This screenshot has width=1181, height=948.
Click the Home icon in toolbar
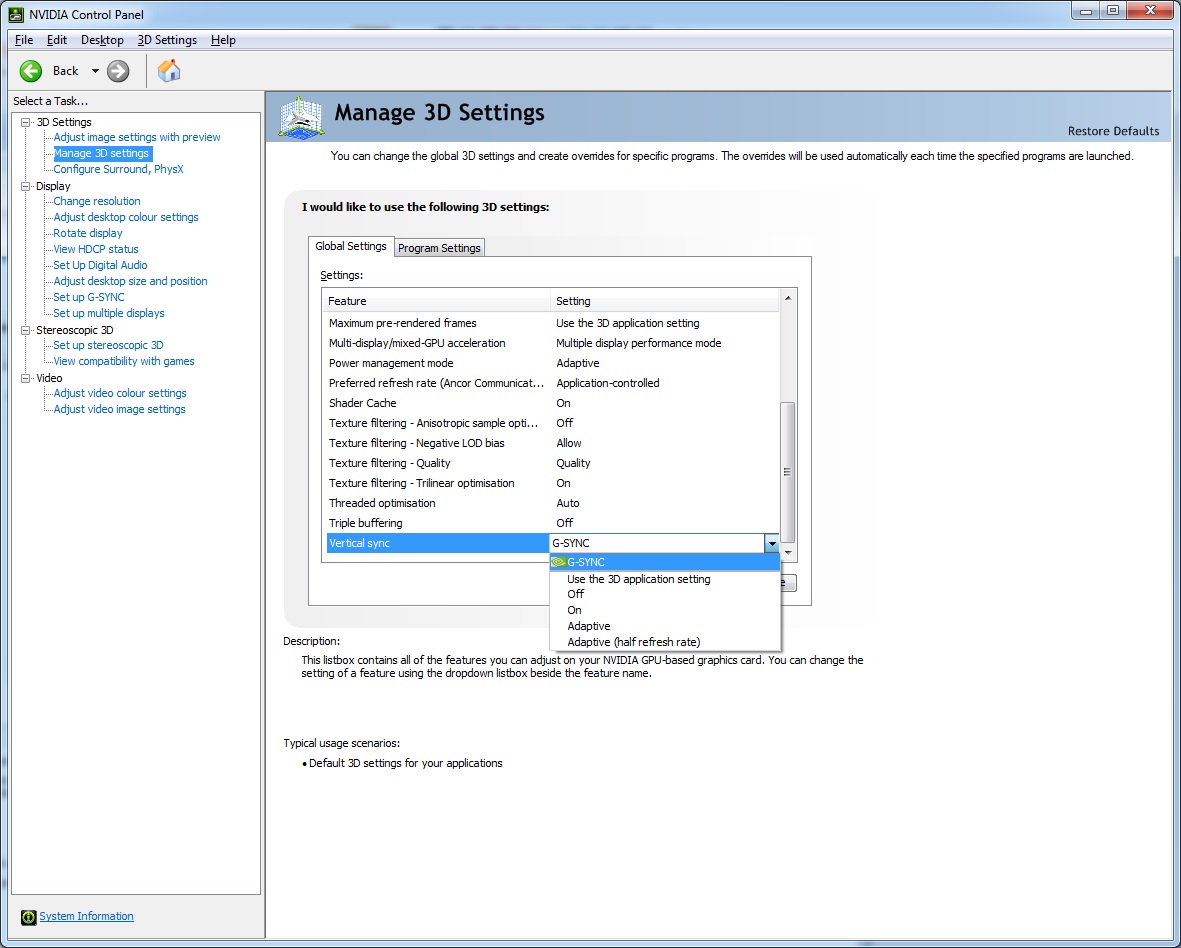tap(169, 71)
